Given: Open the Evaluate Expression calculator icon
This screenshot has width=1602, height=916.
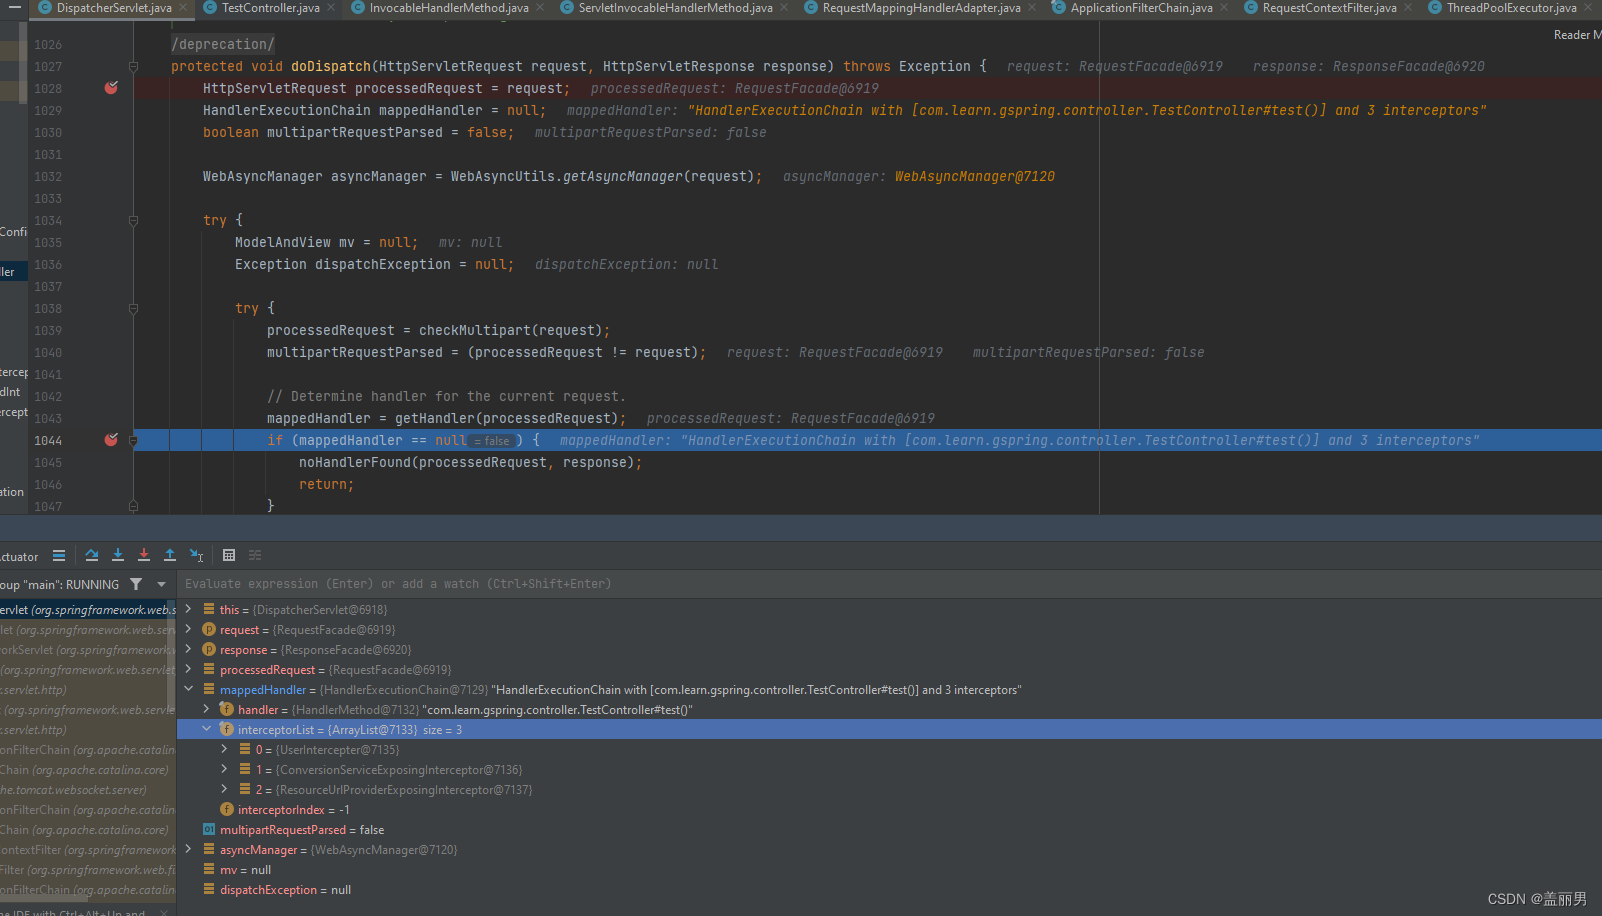Looking at the screenshot, I should 229,555.
